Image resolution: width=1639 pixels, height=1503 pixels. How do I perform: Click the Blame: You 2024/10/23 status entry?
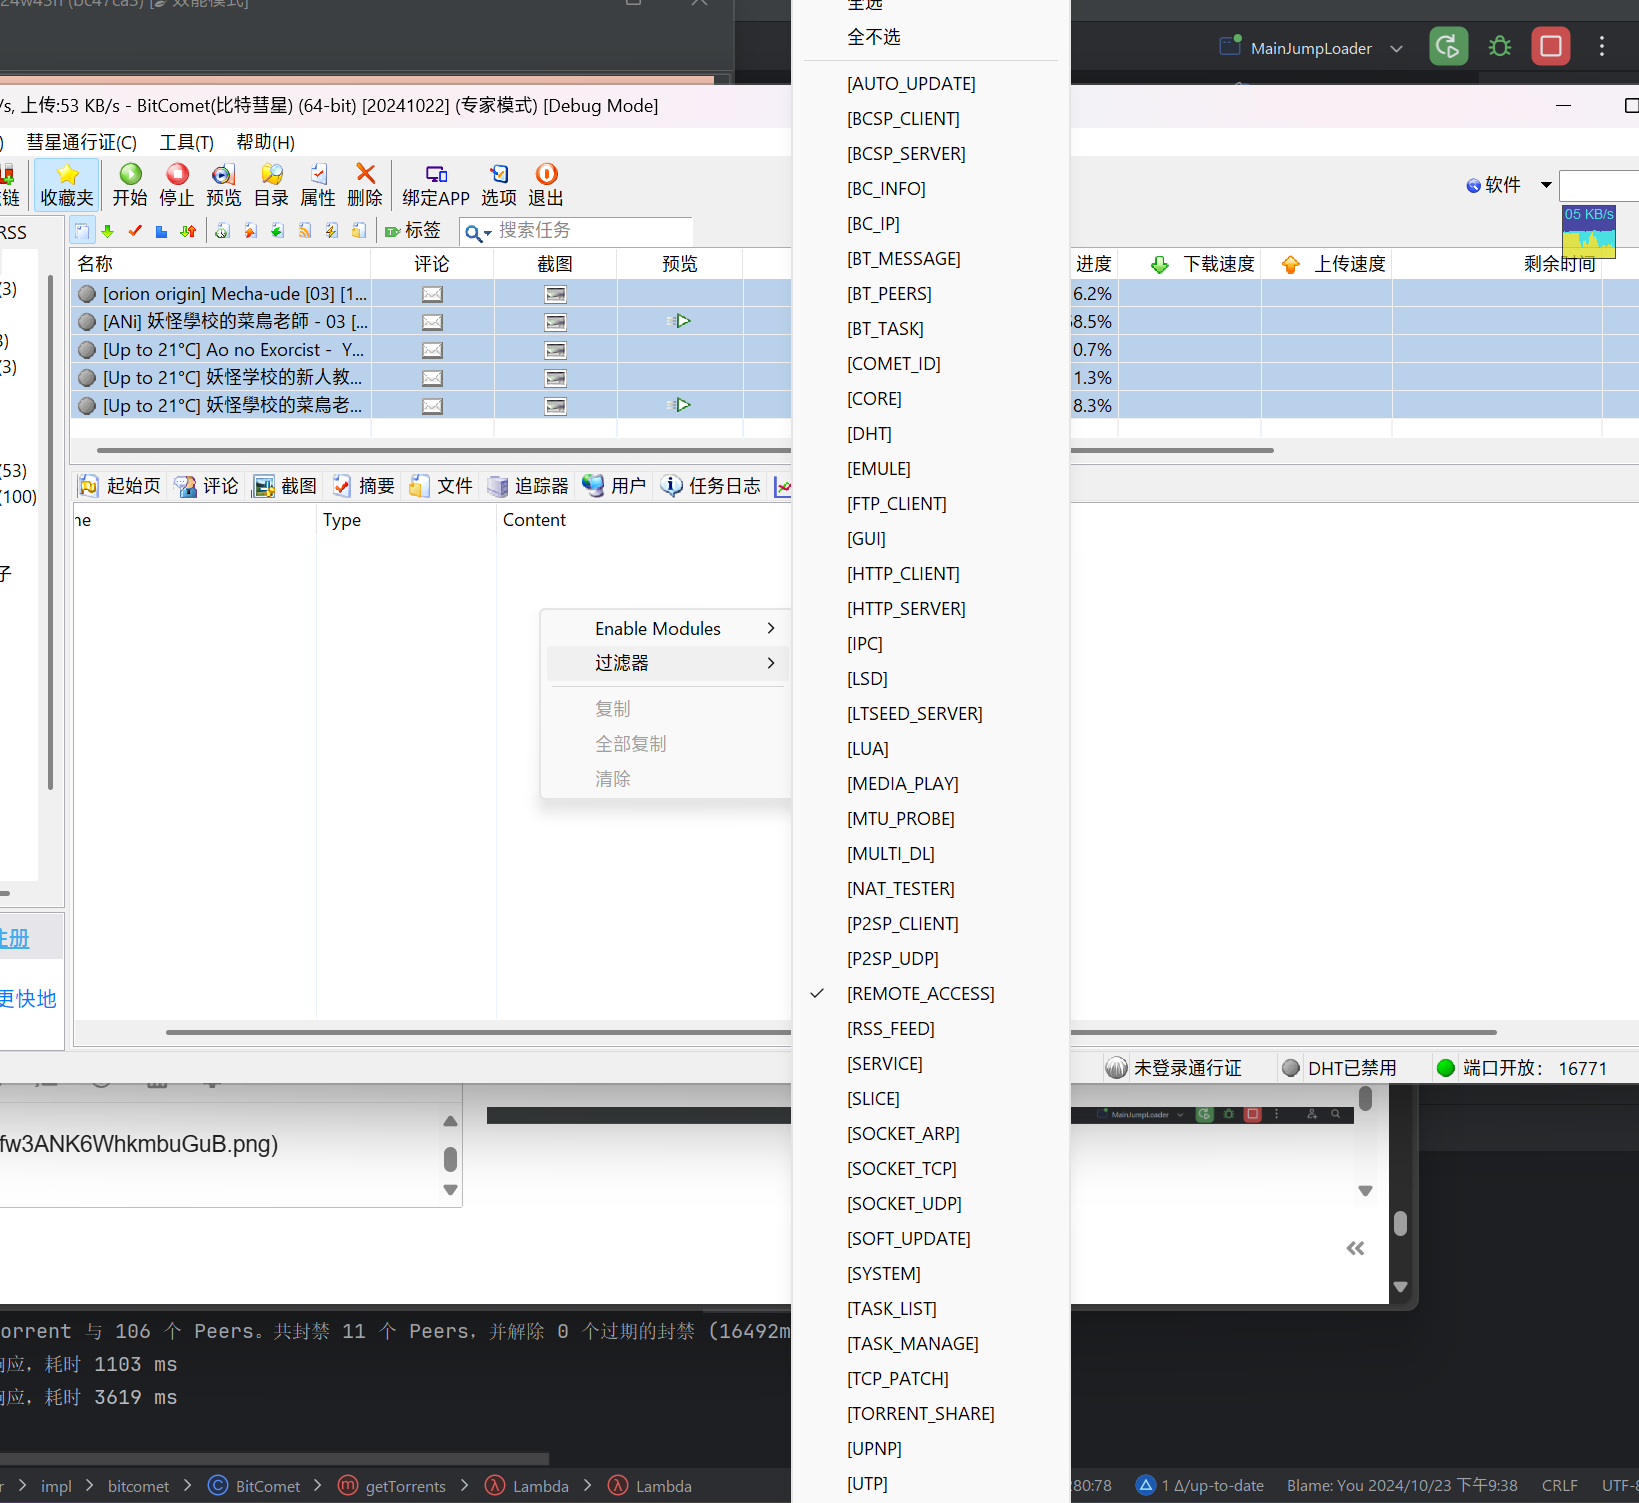click(1402, 1486)
